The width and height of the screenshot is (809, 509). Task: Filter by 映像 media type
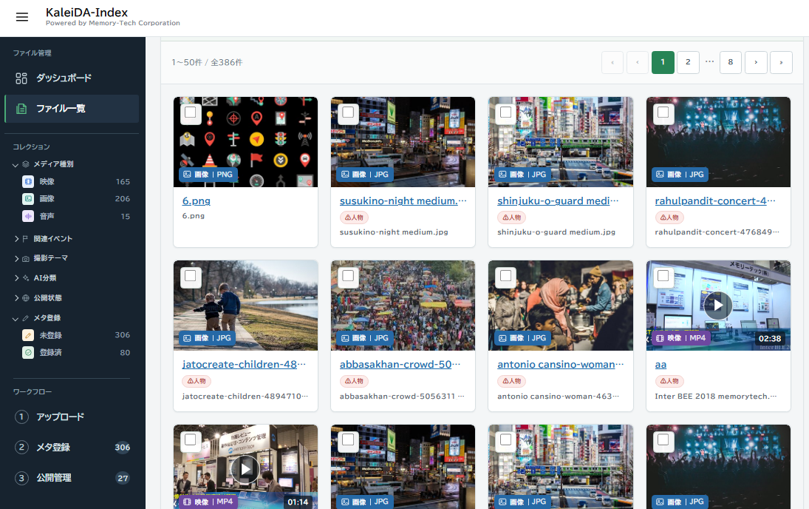76,182
